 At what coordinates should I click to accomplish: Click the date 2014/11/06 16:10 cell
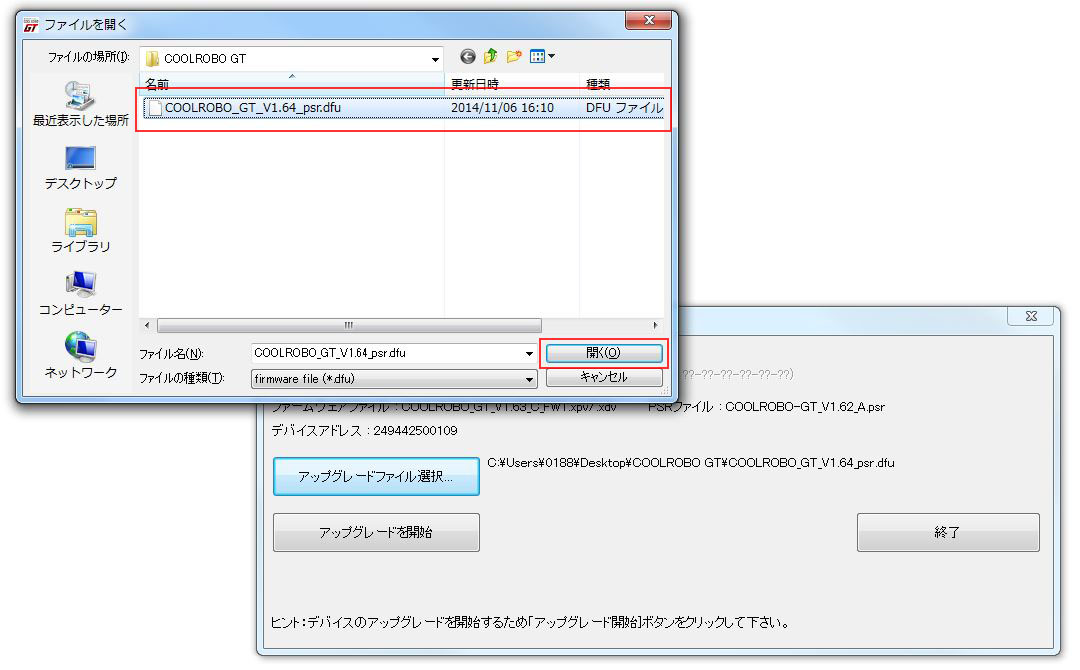pos(502,107)
